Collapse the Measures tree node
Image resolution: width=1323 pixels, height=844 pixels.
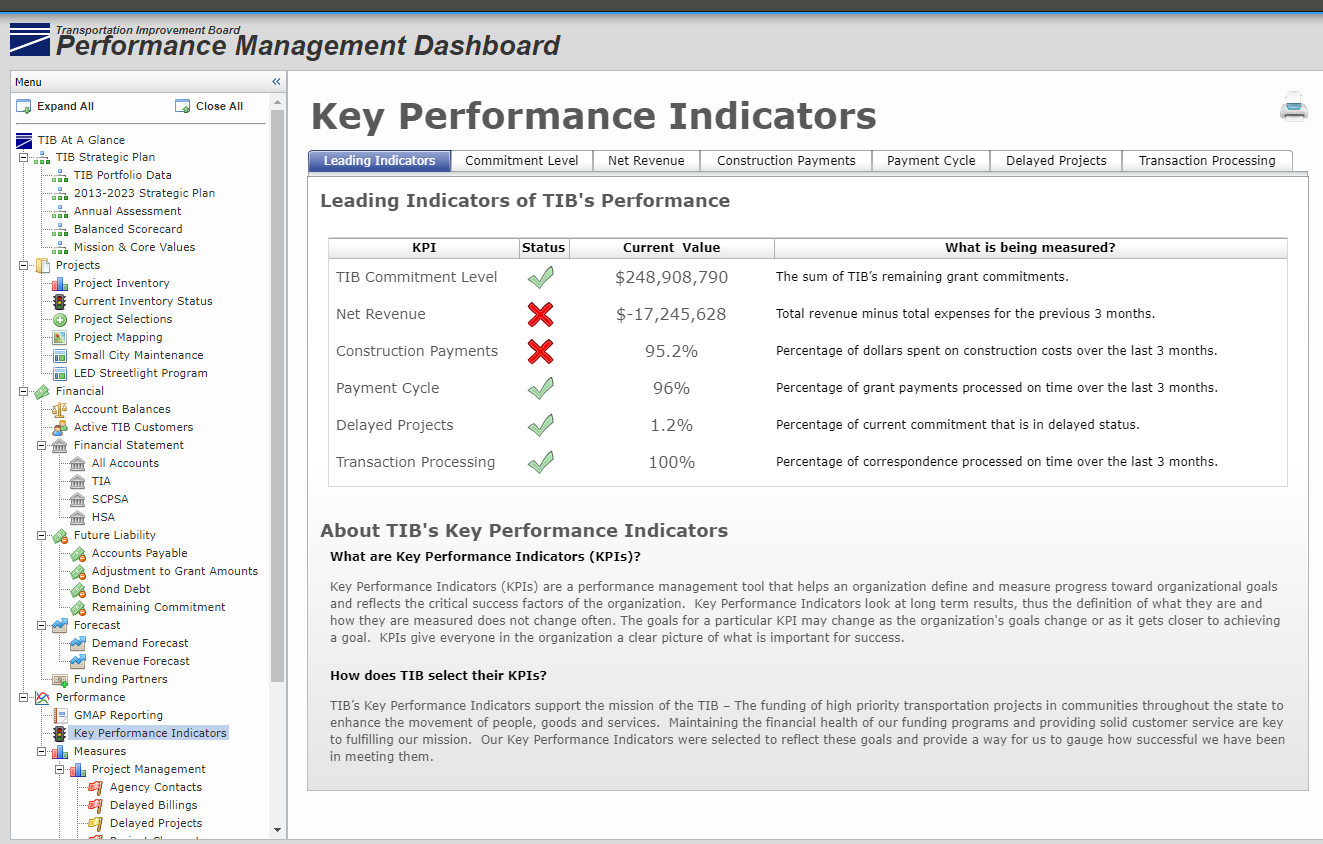pyautogui.click(x=41, y=751)
